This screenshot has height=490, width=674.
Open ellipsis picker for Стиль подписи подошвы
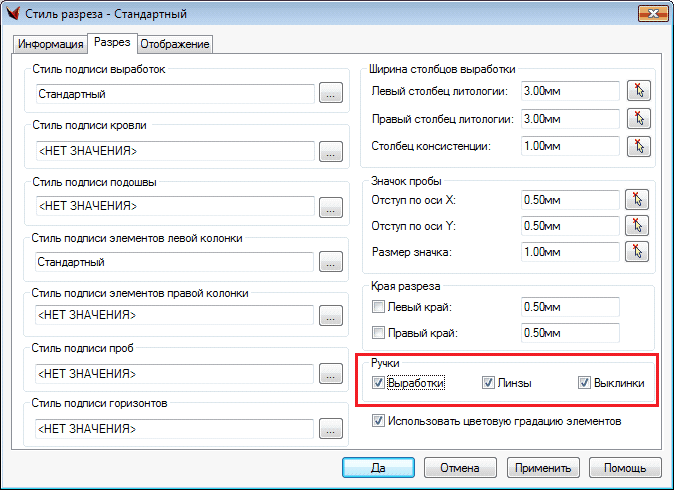point(330,207)
